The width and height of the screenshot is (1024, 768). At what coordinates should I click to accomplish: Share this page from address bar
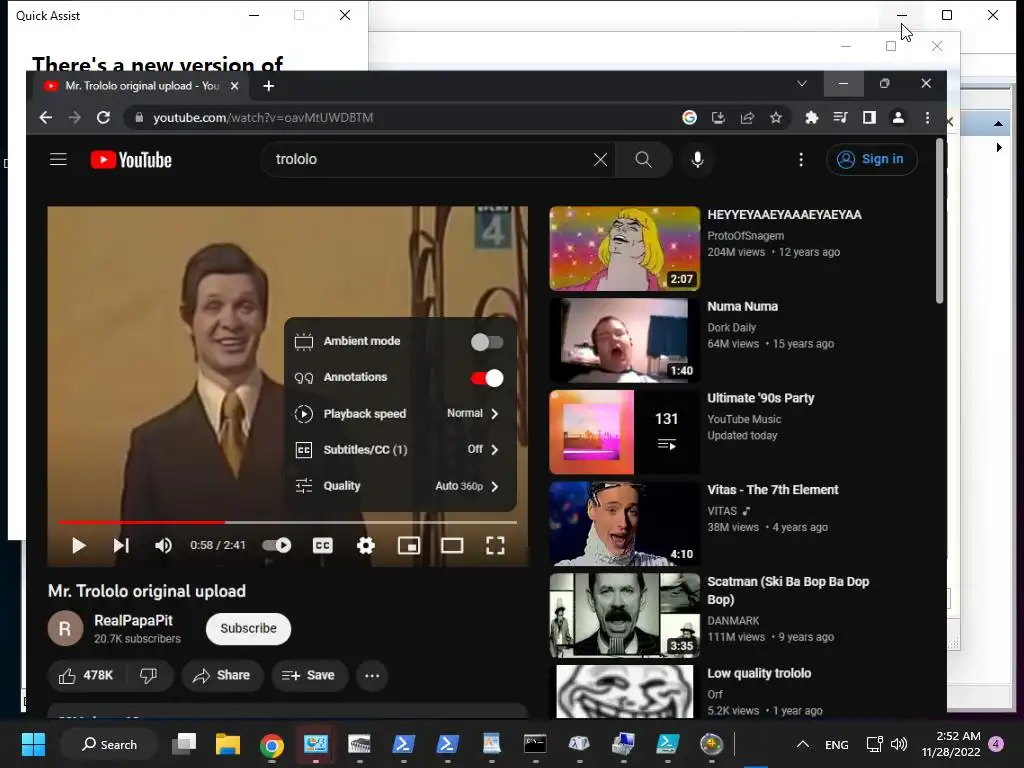click(747, 118)
